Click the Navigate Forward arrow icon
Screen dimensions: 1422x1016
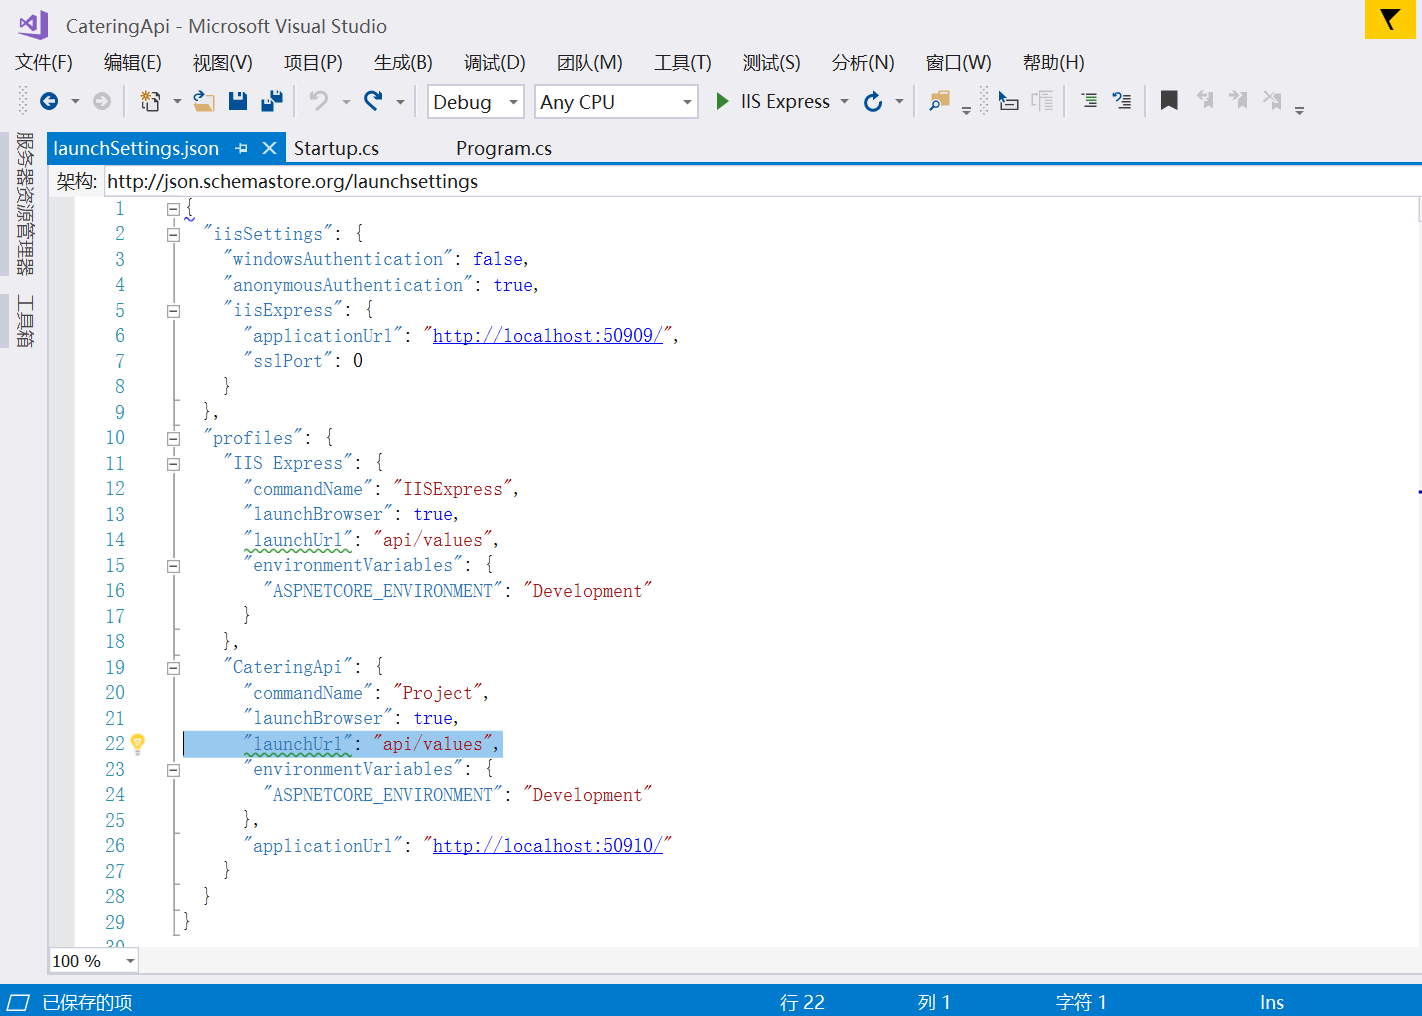102,101
